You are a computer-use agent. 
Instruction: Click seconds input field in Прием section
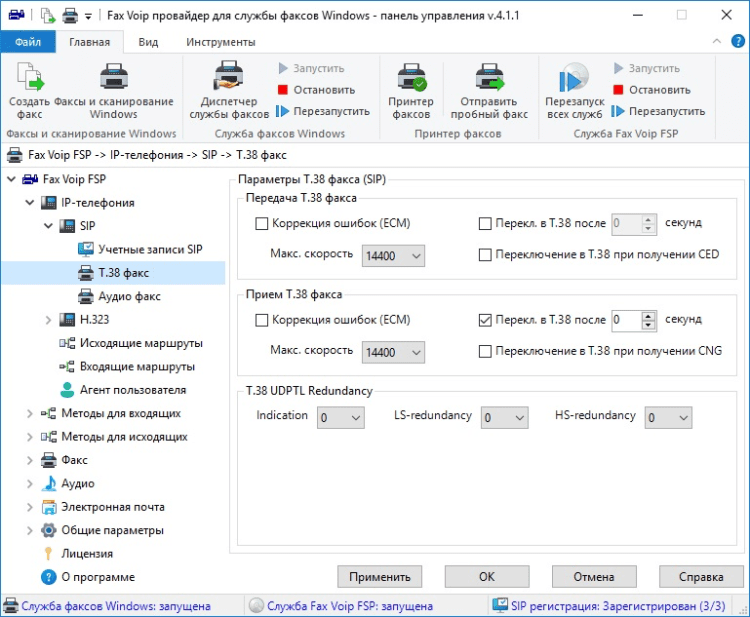626,320
